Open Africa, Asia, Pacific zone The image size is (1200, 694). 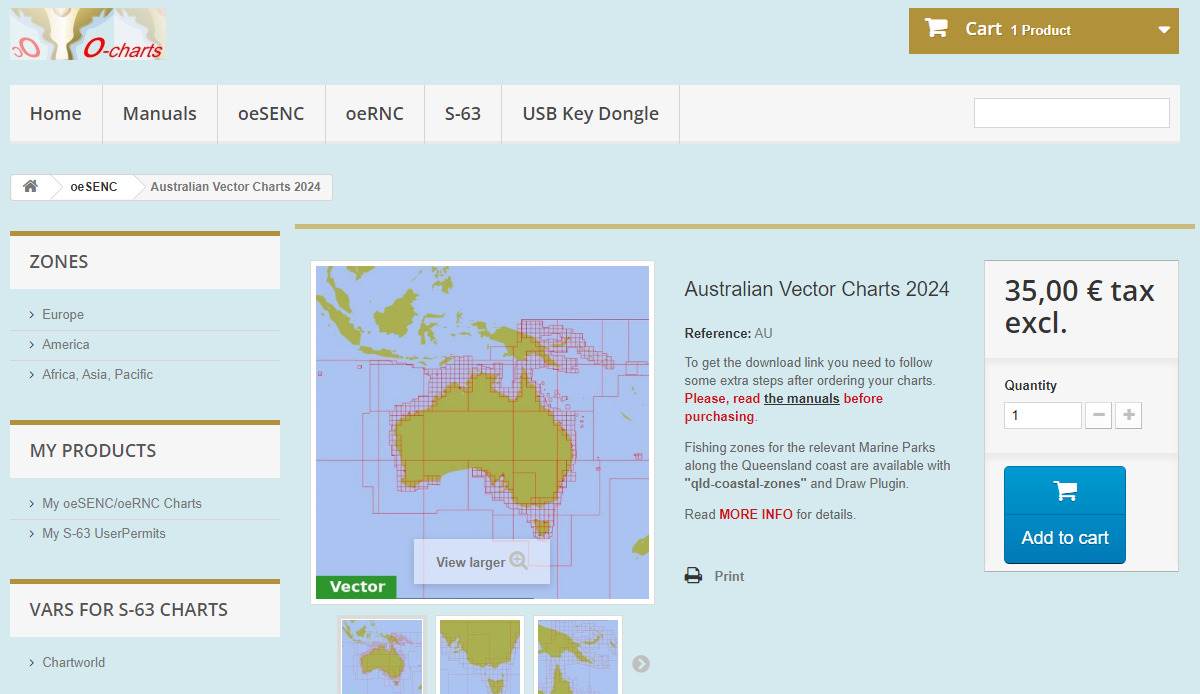tap(97, 375)
